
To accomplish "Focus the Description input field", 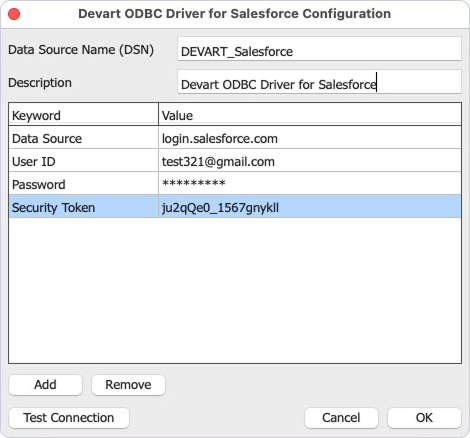I will coord(319,82).
